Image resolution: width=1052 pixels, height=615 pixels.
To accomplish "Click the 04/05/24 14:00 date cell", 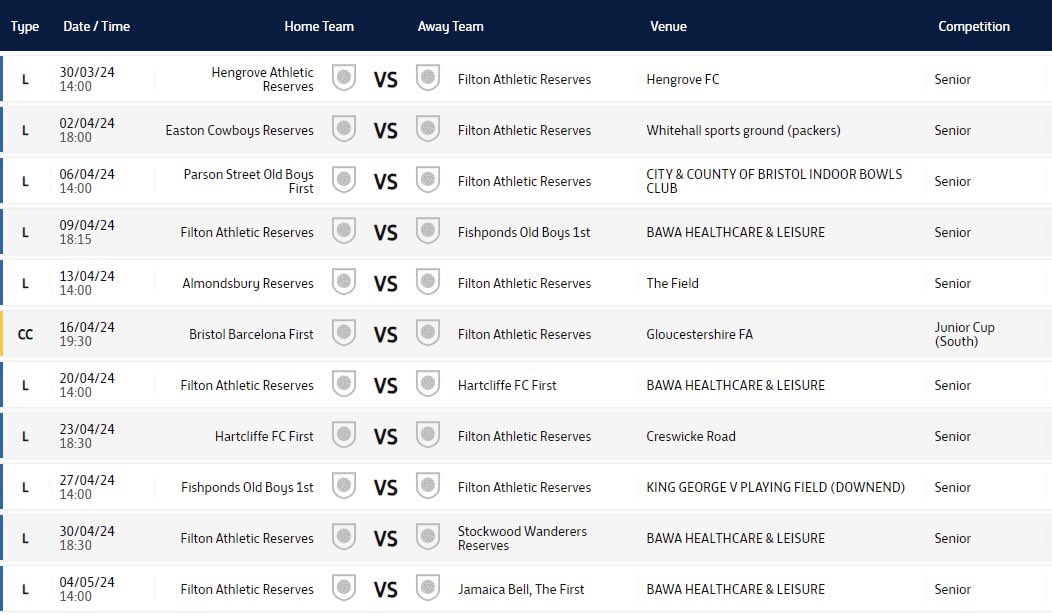I will click(x=87, y=589).
